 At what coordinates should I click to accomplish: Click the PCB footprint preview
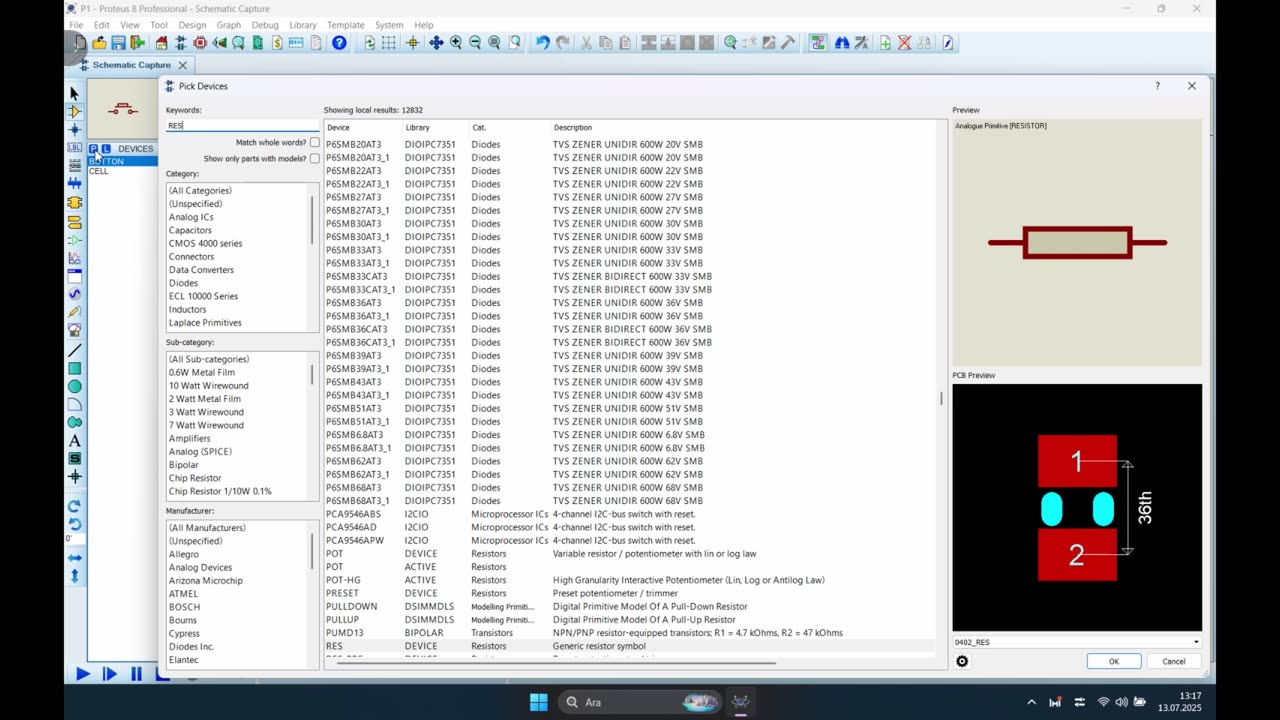click(1077, 508)
